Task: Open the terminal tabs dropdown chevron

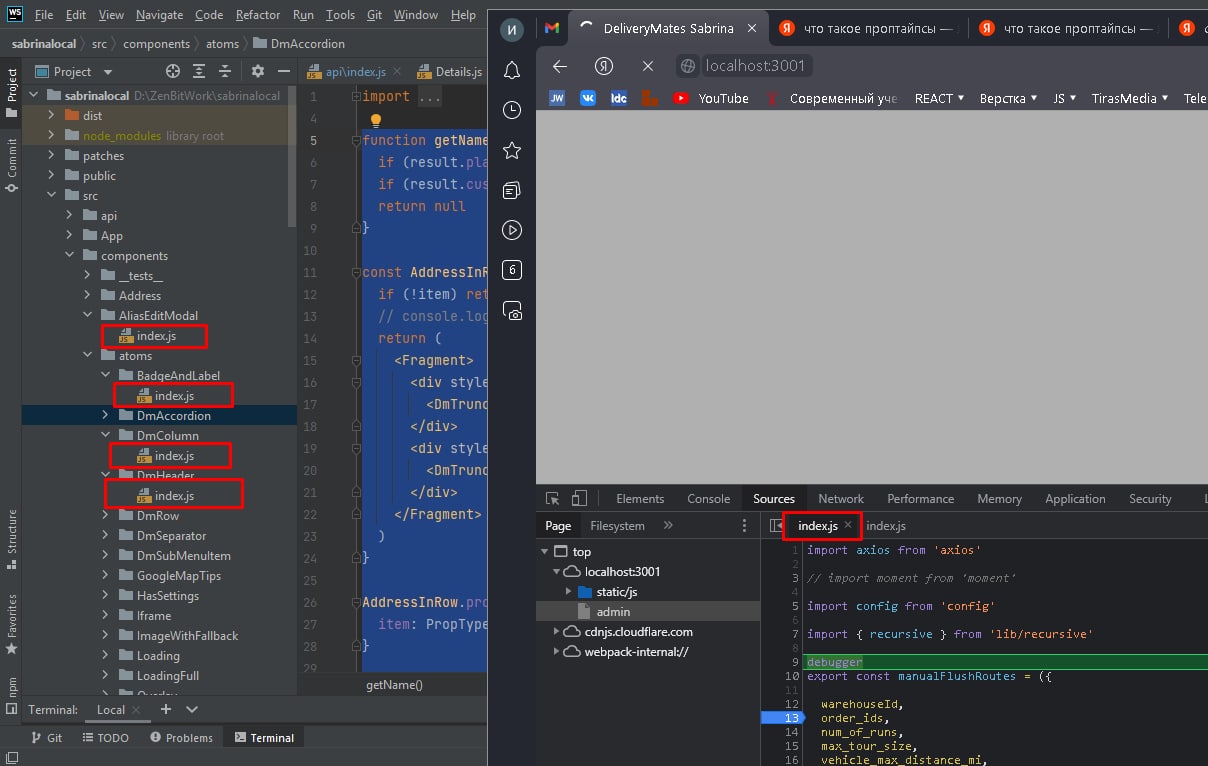Action: [192, 709]
